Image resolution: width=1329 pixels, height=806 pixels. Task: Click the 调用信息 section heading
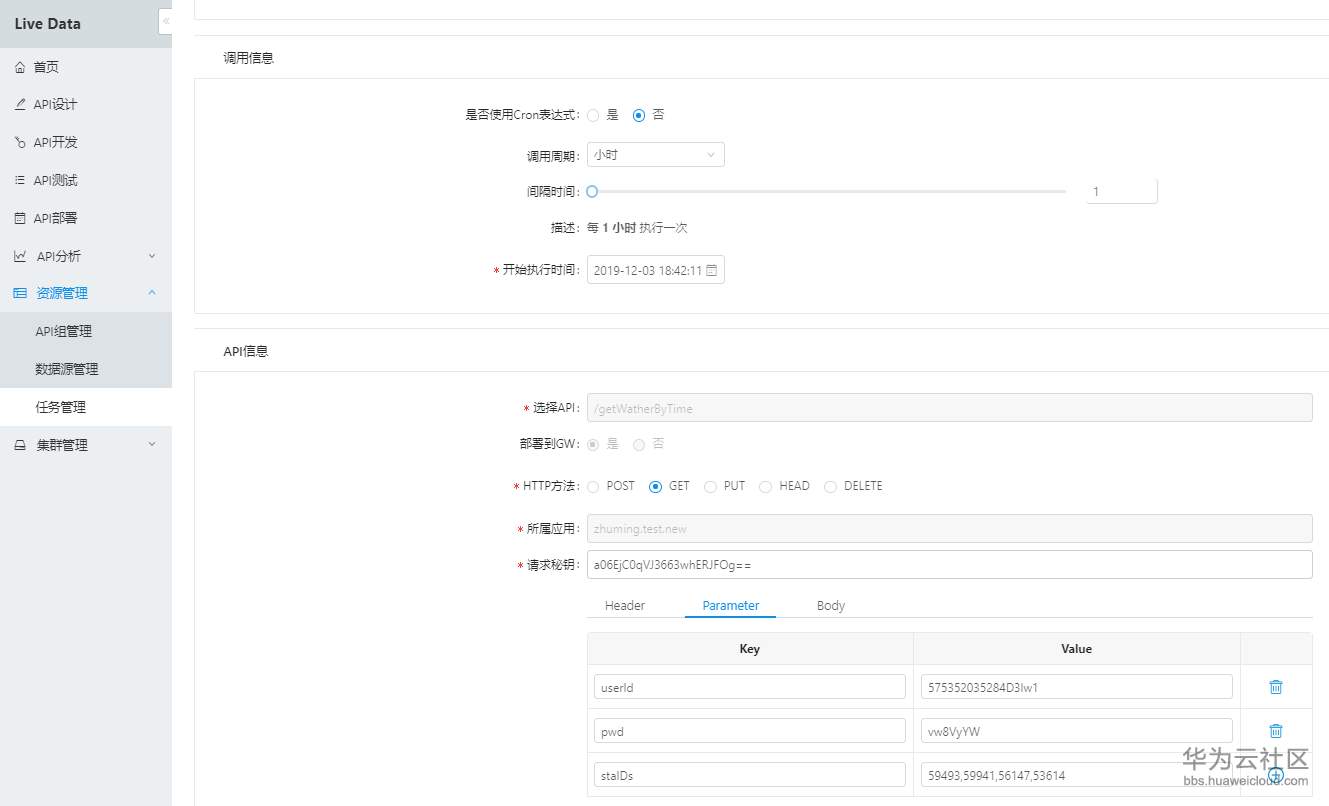tap(249, 58)
